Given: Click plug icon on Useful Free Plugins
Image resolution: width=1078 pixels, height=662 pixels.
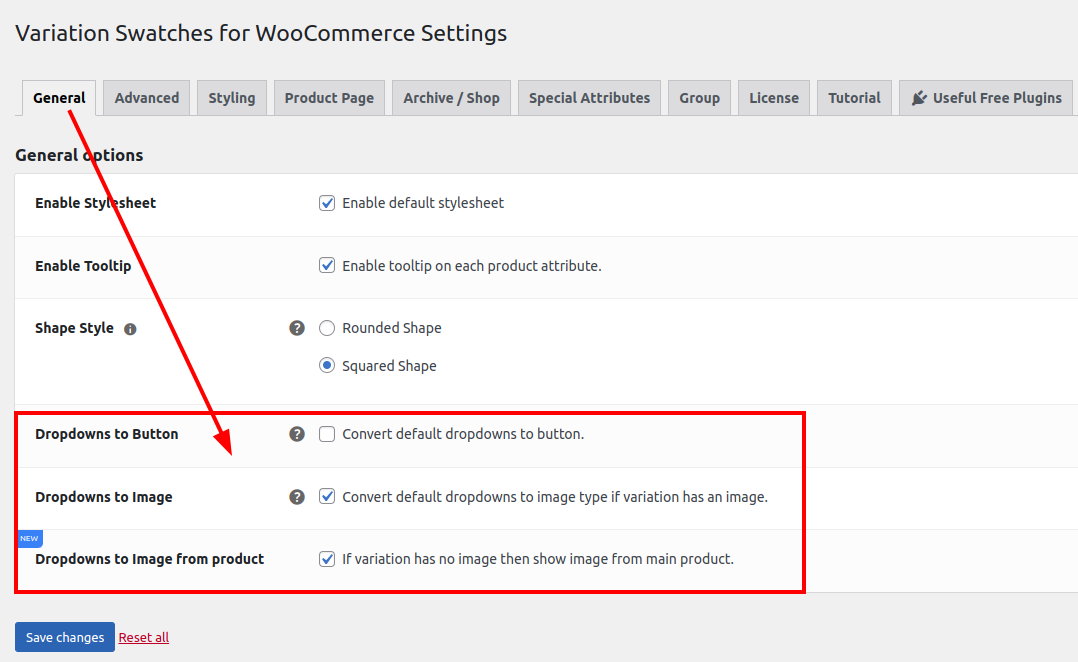Looking at the screenshot, I should click(x=919, y=98).
